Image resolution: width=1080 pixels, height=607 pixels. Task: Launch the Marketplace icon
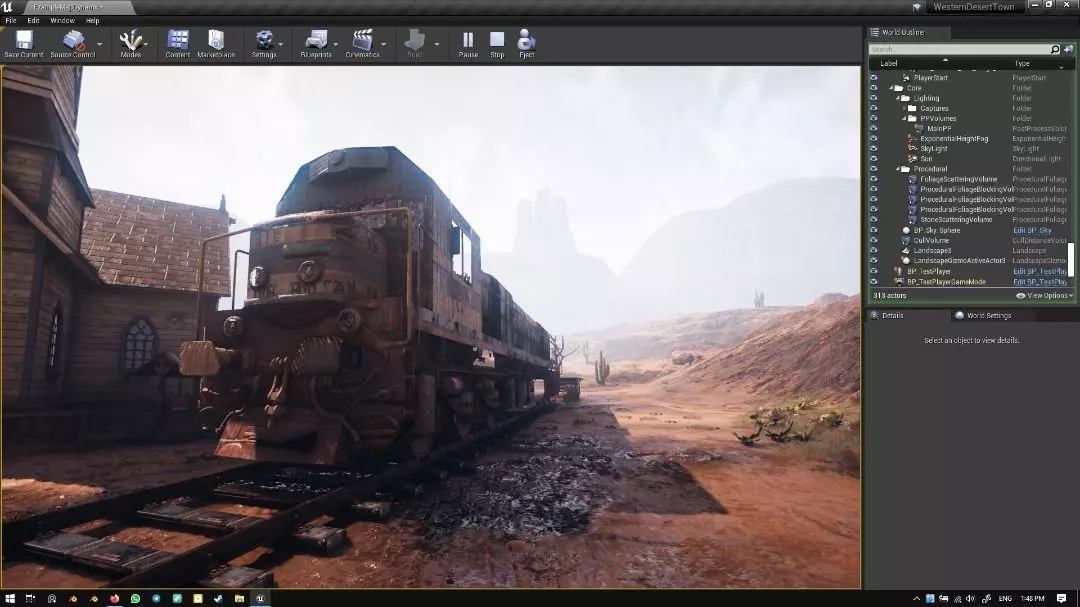click(x=216, y=39)
